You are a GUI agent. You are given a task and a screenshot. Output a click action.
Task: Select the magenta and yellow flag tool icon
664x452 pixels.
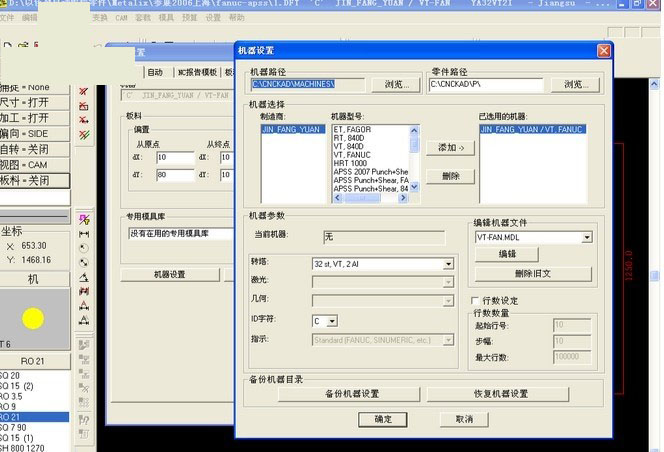tap(84, 219)
